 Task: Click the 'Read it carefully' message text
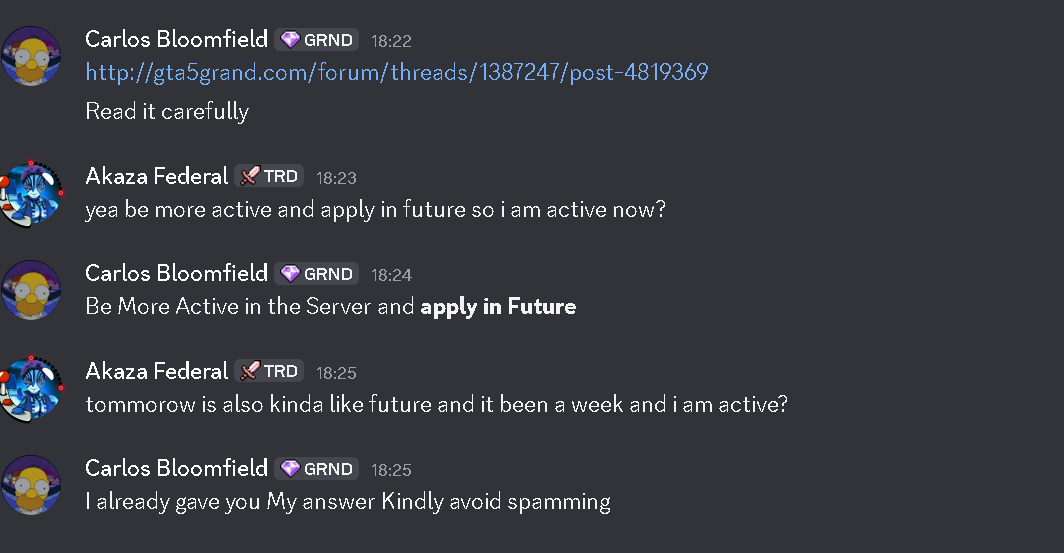pyautogui.click(x=168, y=111)
